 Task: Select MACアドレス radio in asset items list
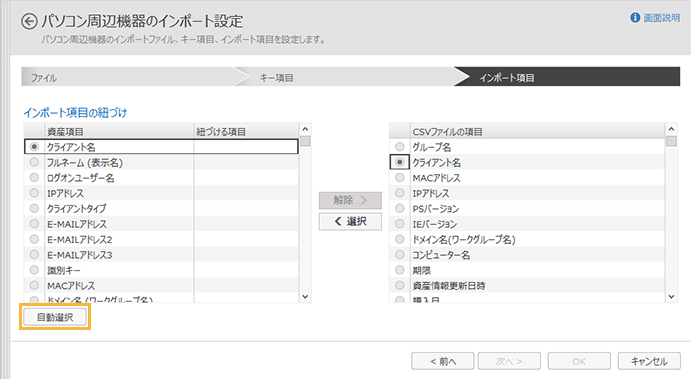(34, 286)
